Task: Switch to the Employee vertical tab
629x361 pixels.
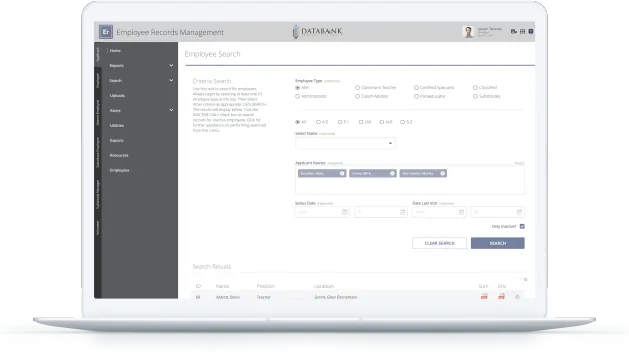Action: 97,80
